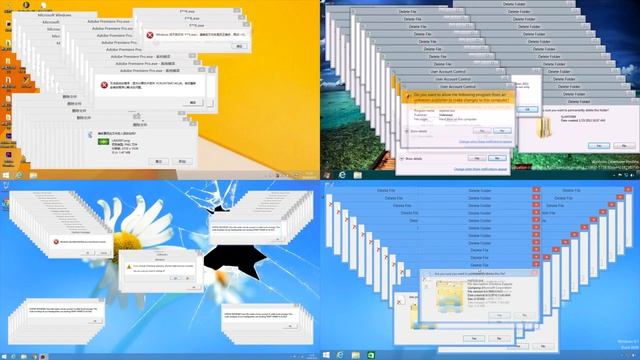640x360 pixels.
Task: Confirm the Adobe Premiere Pro.exe error dialog
Action: pos(193,102)
